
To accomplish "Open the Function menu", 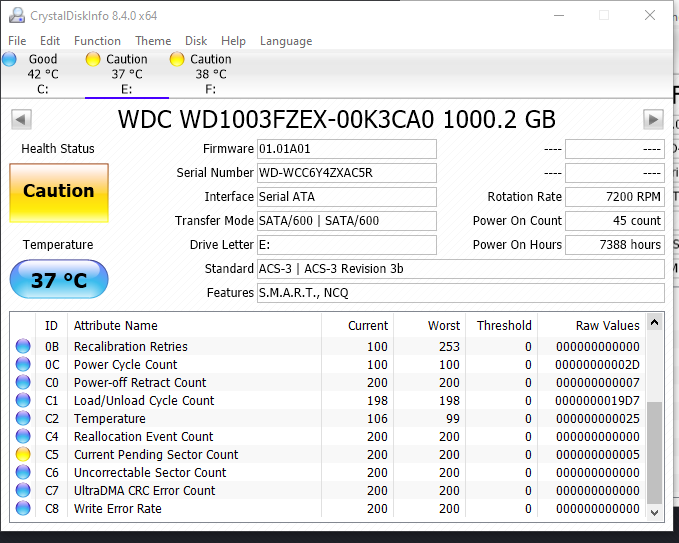I will coord(97,41).
